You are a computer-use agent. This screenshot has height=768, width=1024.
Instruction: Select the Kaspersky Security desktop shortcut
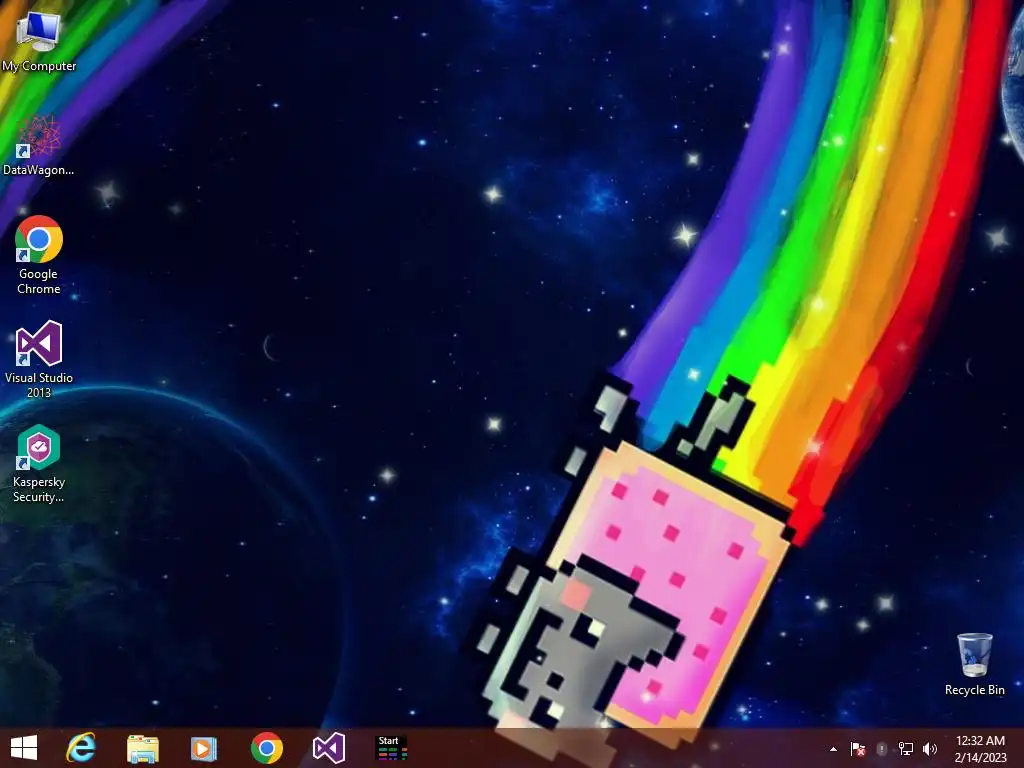[x=39, y=464]
